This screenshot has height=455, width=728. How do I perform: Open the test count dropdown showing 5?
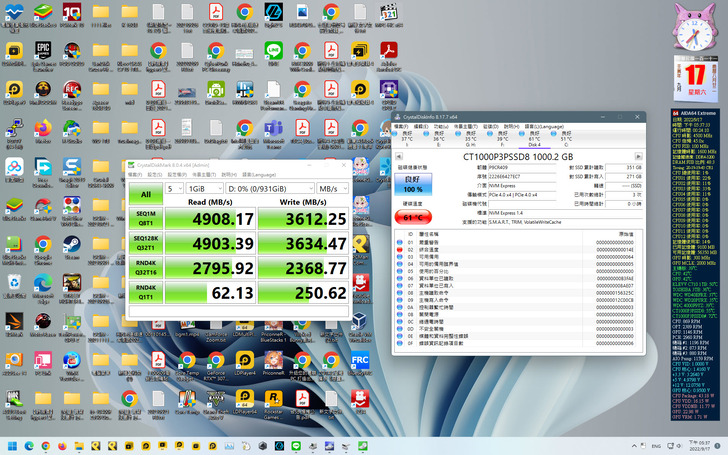[174, 188]
